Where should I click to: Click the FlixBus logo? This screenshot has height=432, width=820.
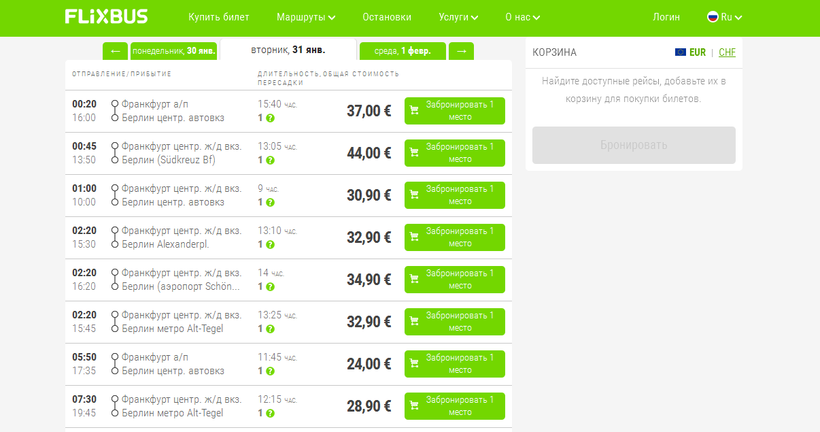[x=108, y=17]
